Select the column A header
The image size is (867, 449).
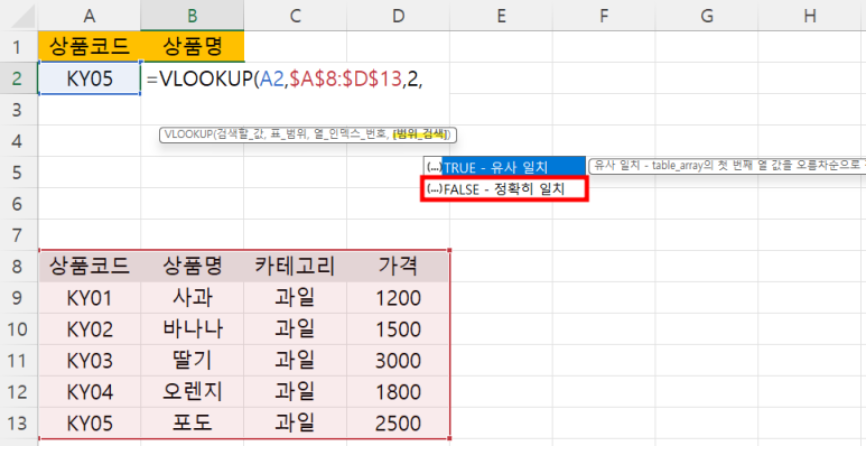point(89,15)
